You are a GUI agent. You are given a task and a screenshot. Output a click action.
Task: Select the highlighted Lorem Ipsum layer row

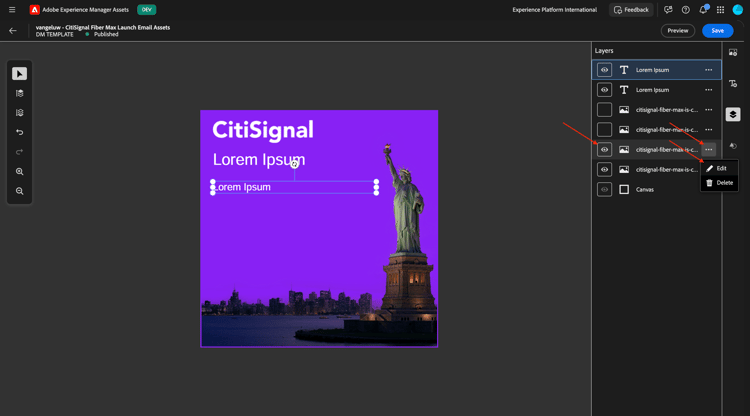tap(656, 70)
